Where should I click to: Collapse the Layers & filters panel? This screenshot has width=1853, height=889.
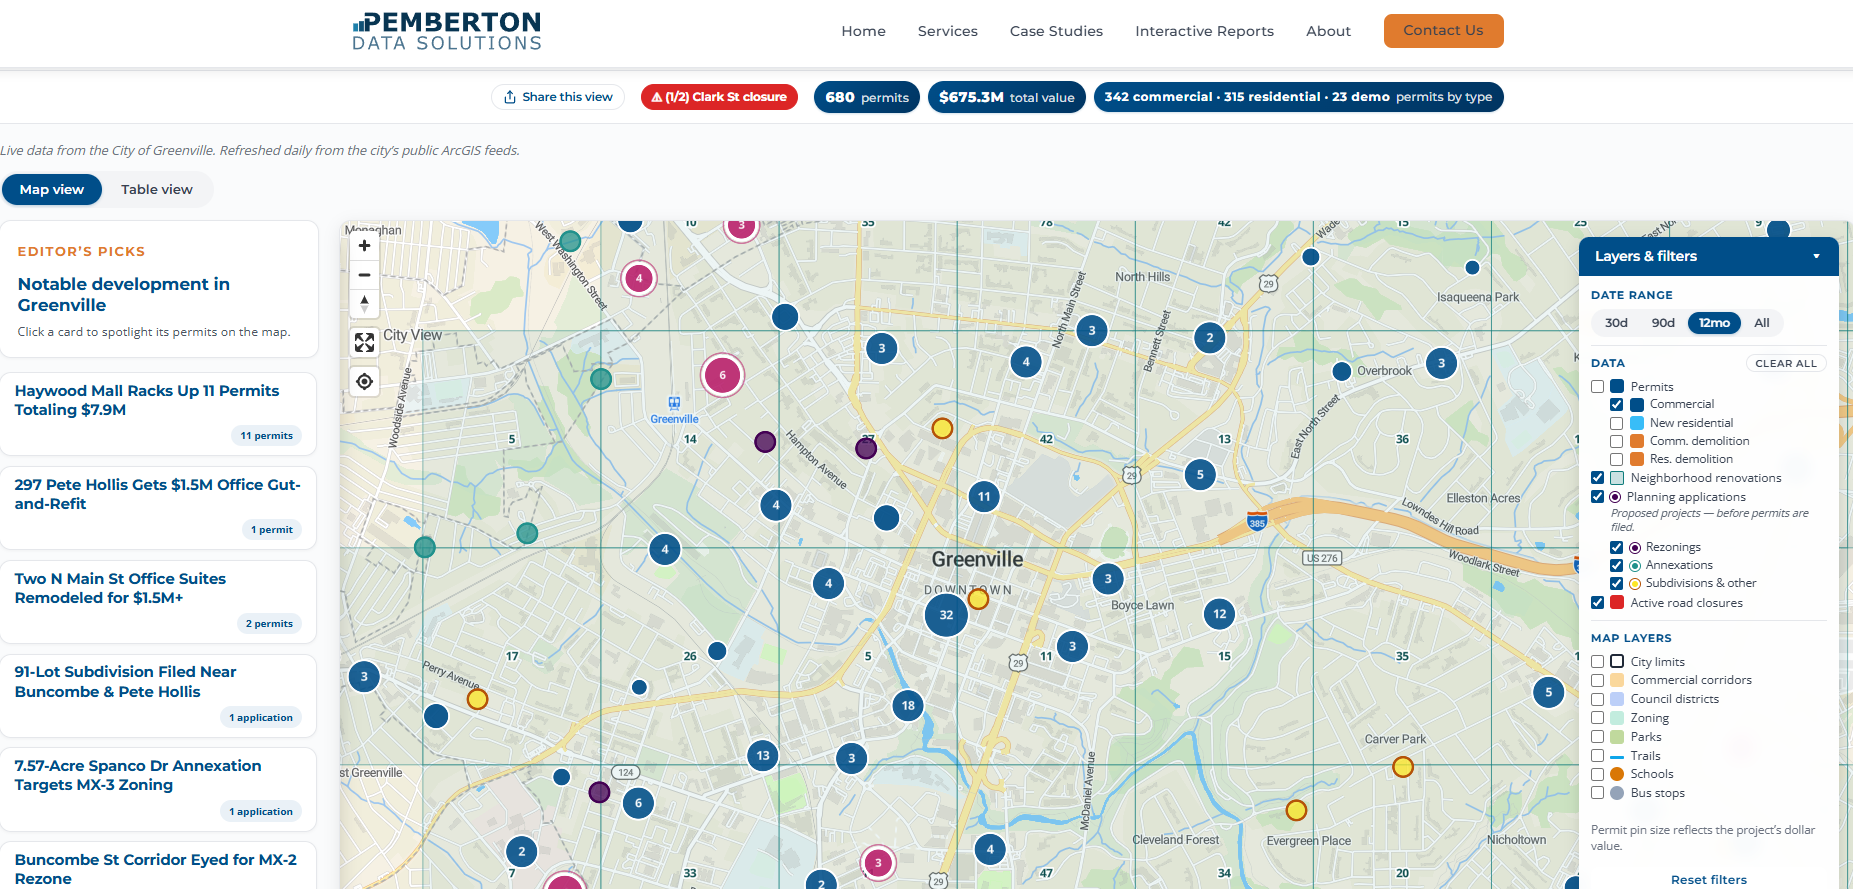[x=1816, y=256]
